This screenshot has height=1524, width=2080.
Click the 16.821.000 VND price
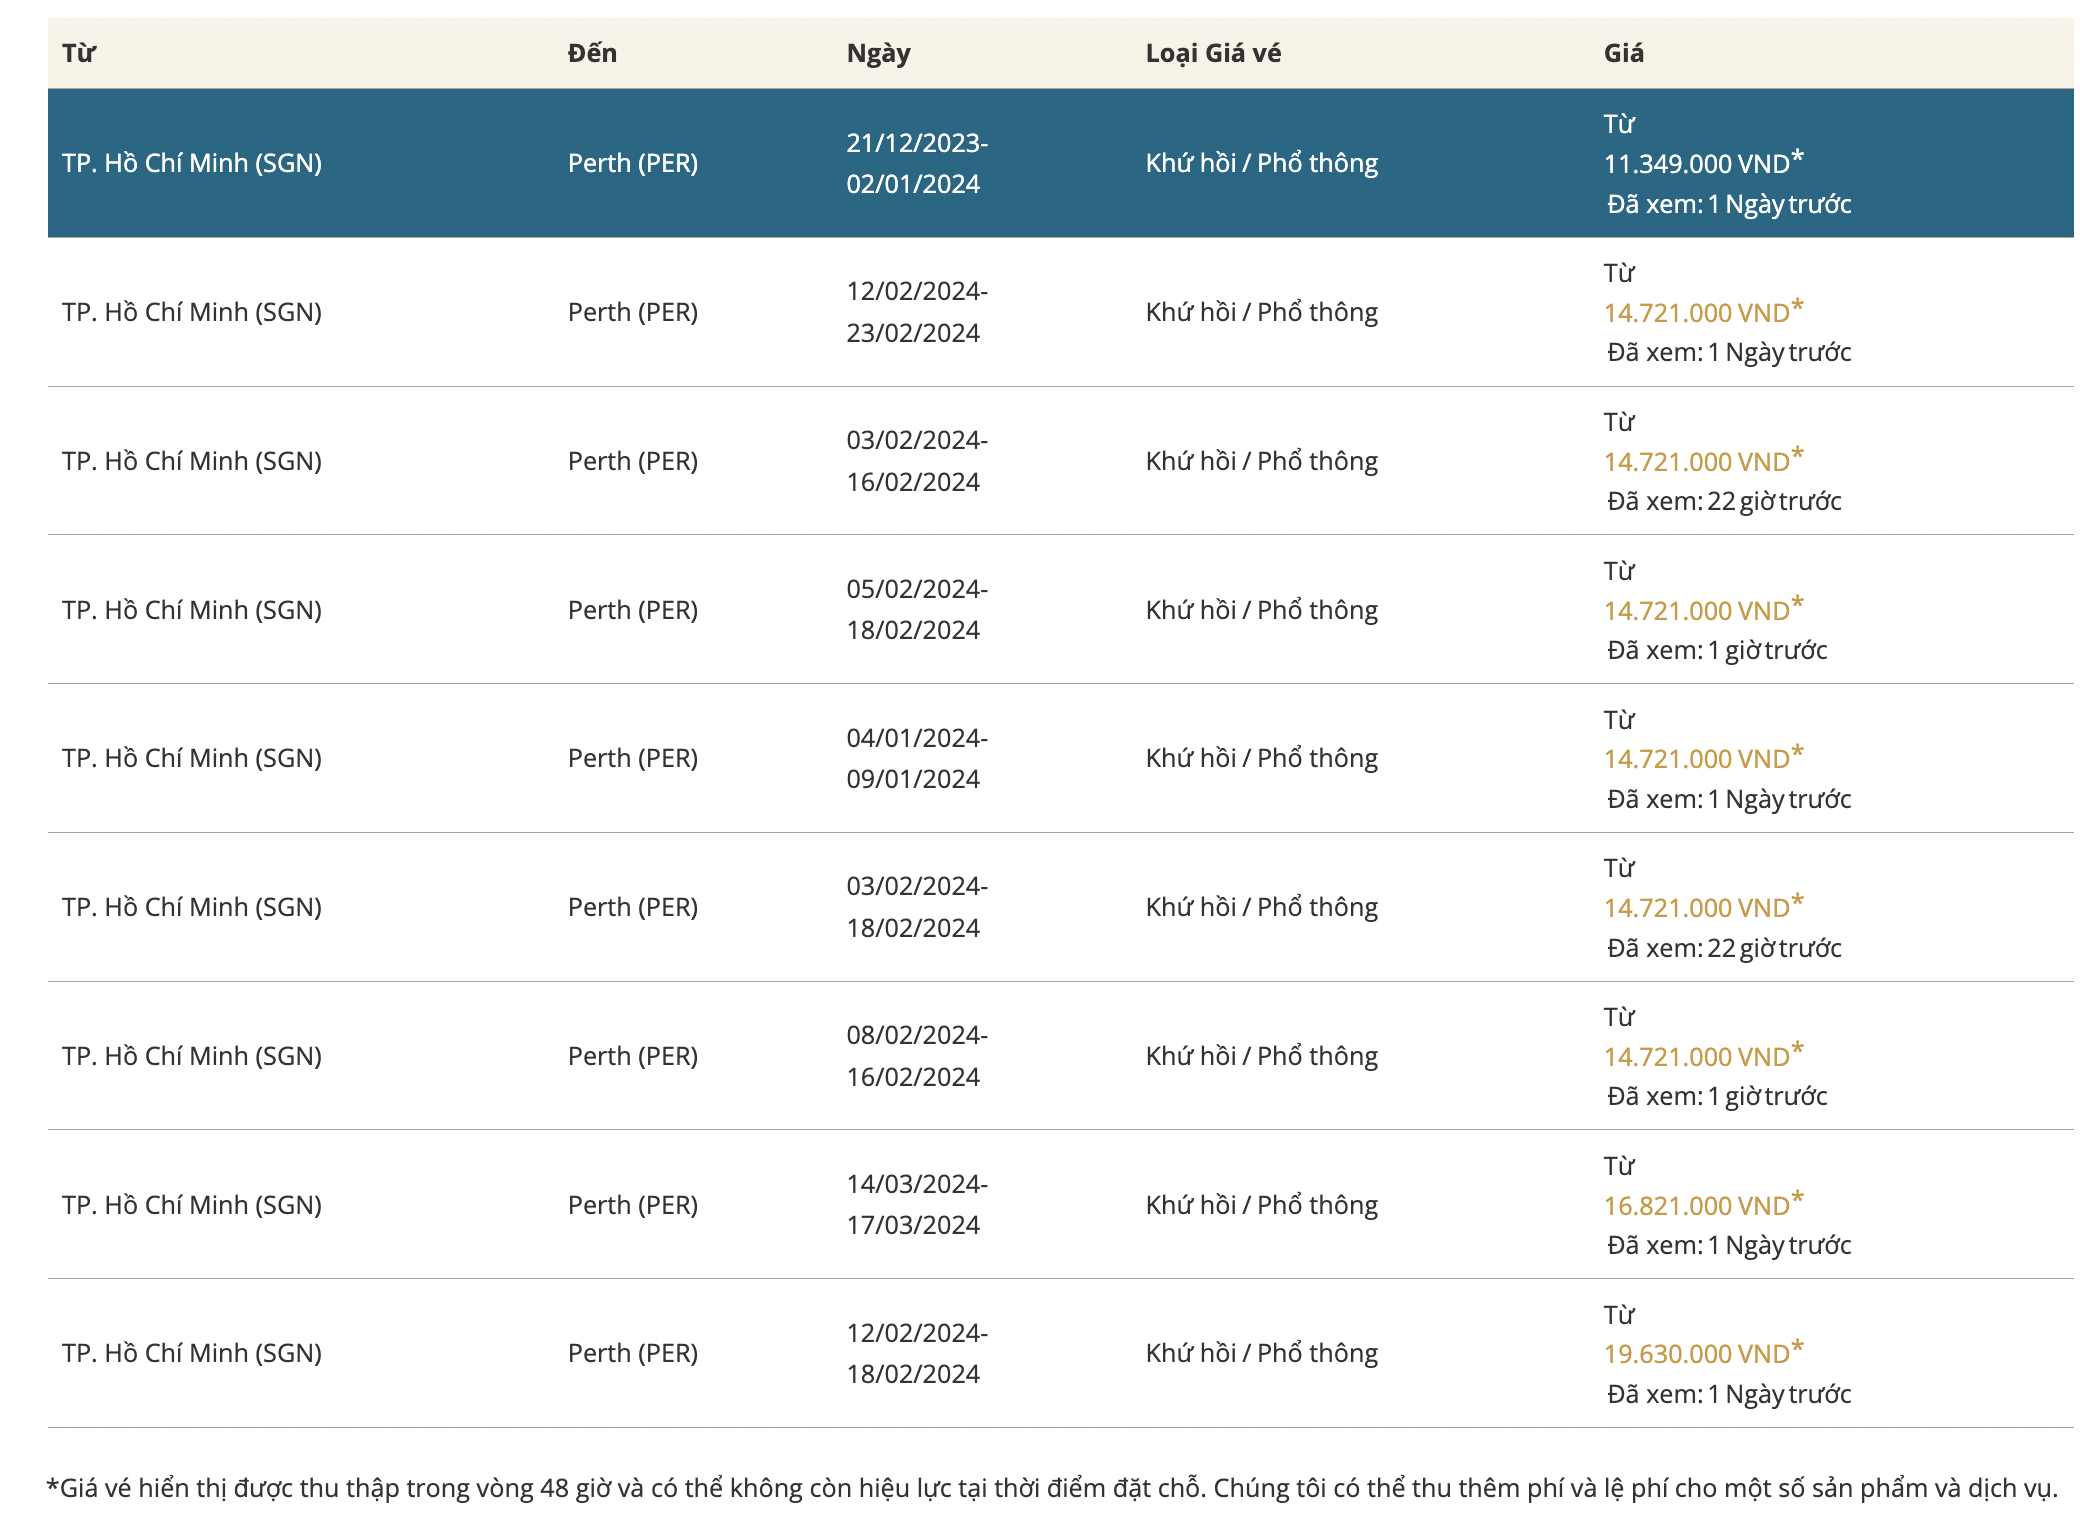click(x=1696, y=1206)
